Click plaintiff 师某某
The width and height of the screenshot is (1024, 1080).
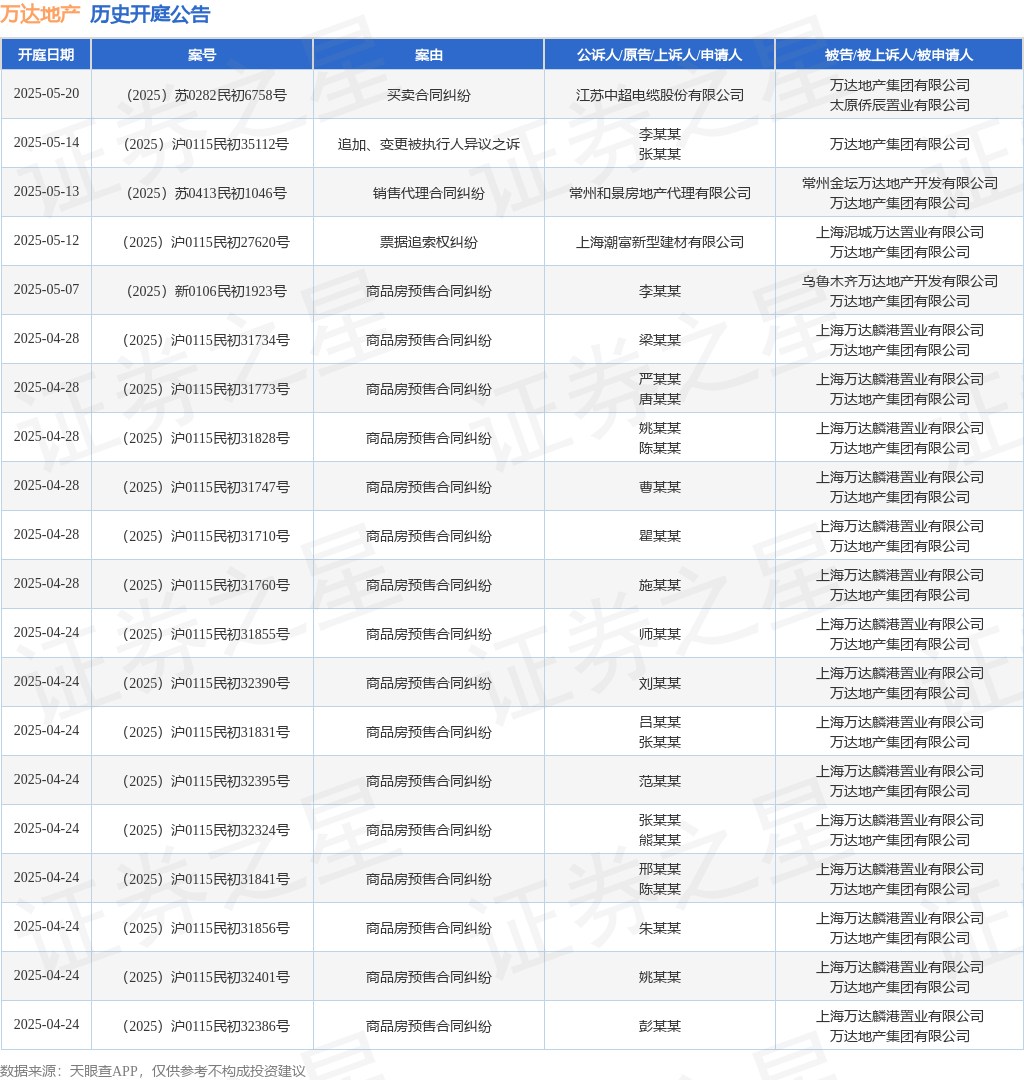pyautogui.click(x=660, y=634)
